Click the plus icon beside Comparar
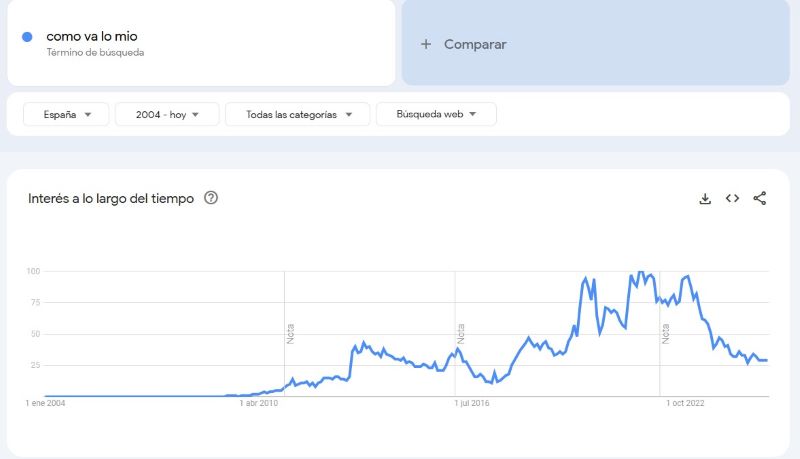 (x=426, y=44)
